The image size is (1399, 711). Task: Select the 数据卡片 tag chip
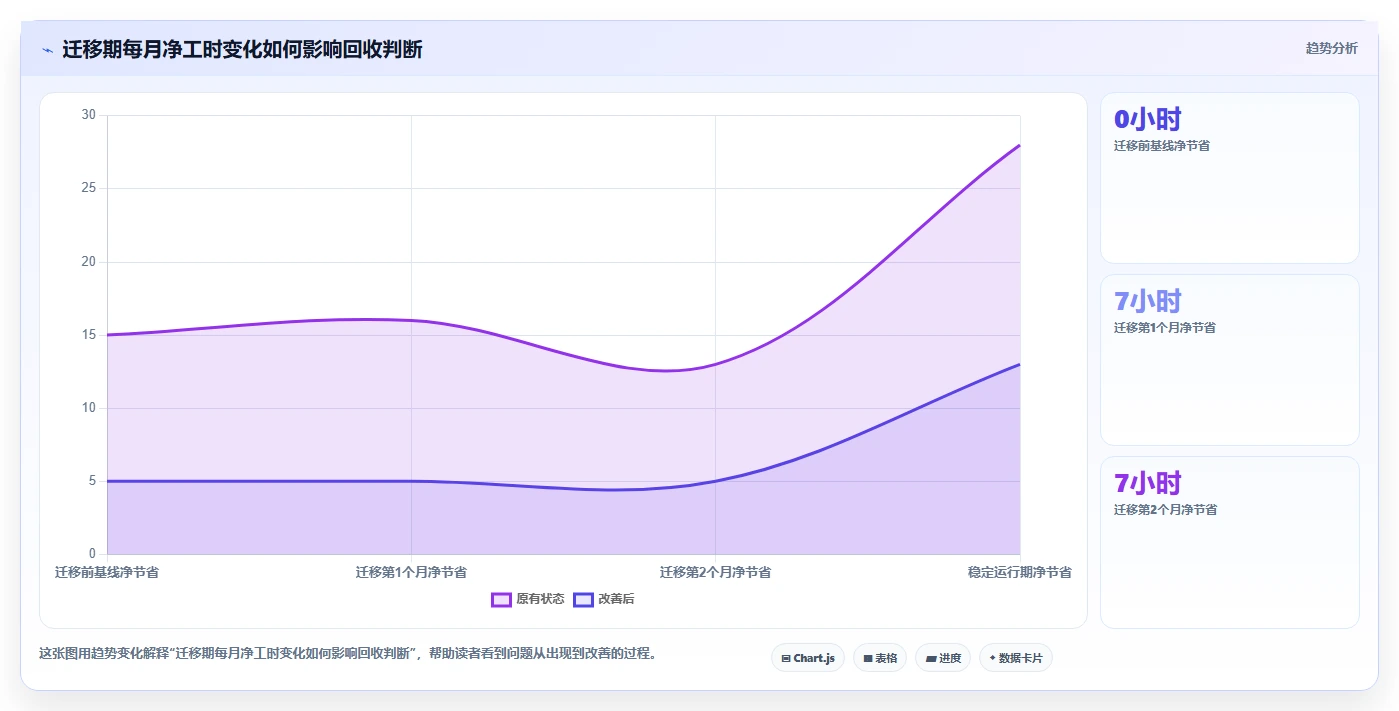point(1016,658)
